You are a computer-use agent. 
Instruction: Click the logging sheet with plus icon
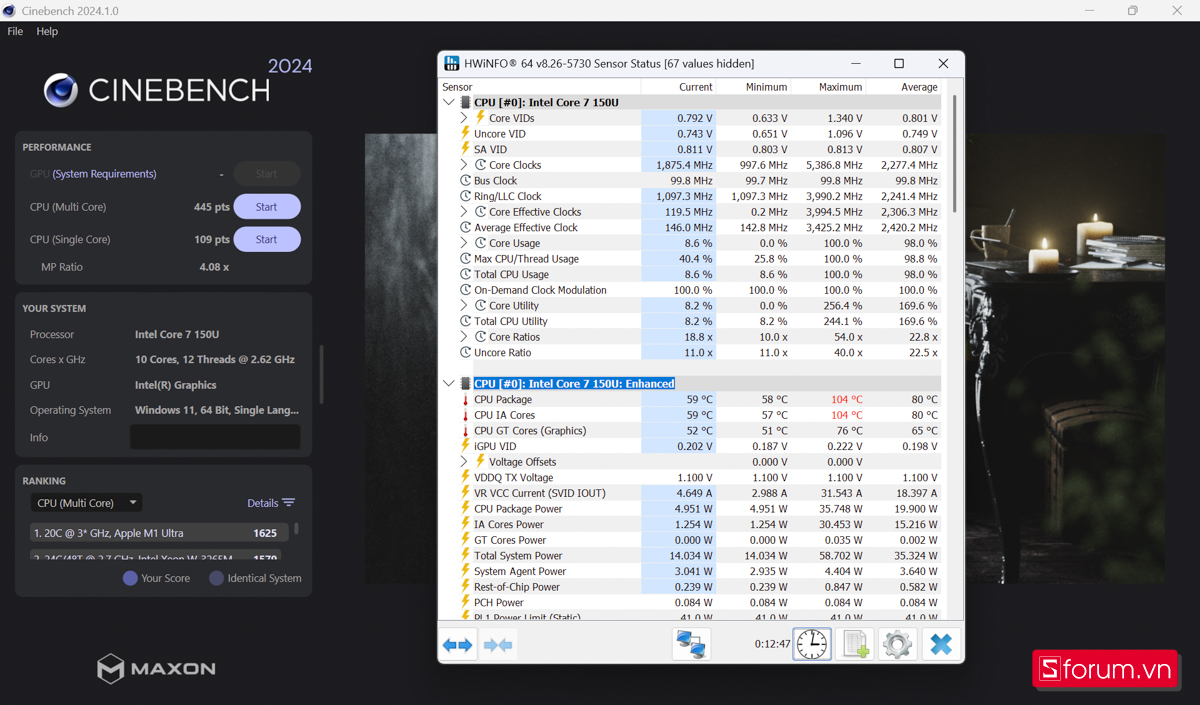pos(855,645)
